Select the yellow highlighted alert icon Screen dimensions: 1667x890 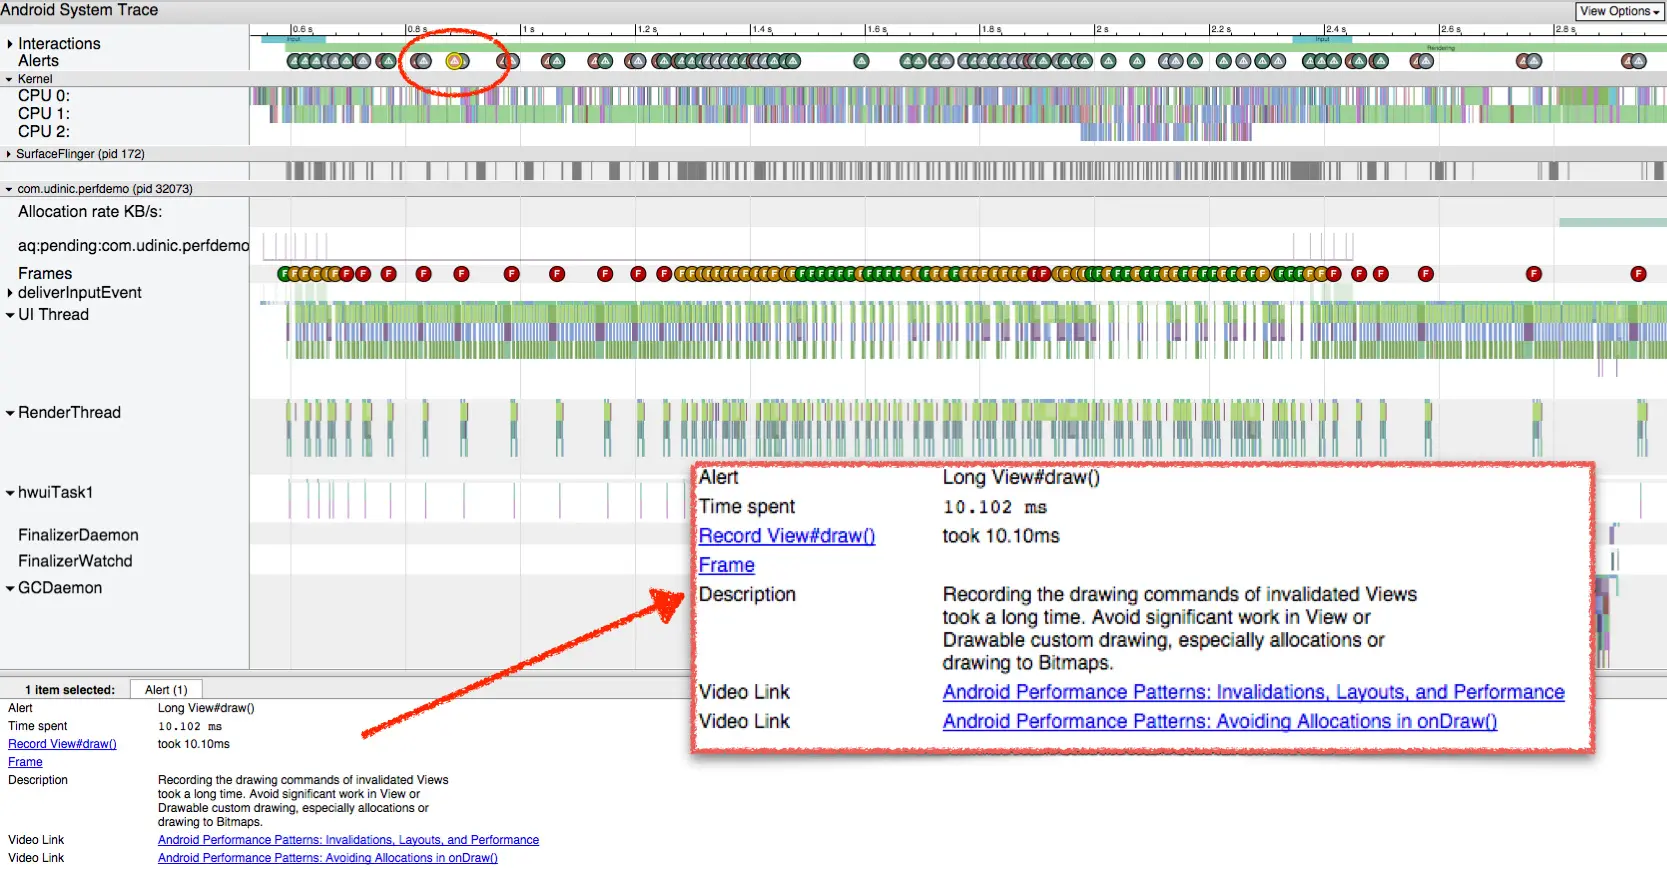coord(455,61)
